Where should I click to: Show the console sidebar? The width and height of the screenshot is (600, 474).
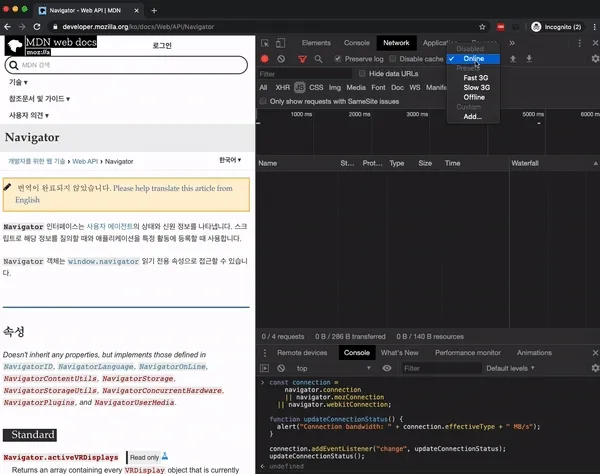pos(264,368)
